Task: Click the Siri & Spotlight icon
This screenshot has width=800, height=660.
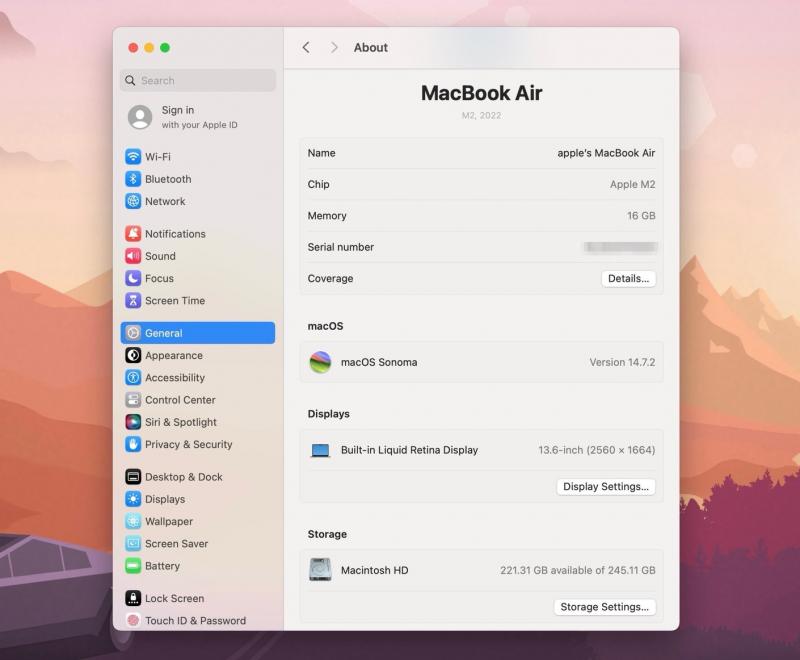Action: click(133, 422)
